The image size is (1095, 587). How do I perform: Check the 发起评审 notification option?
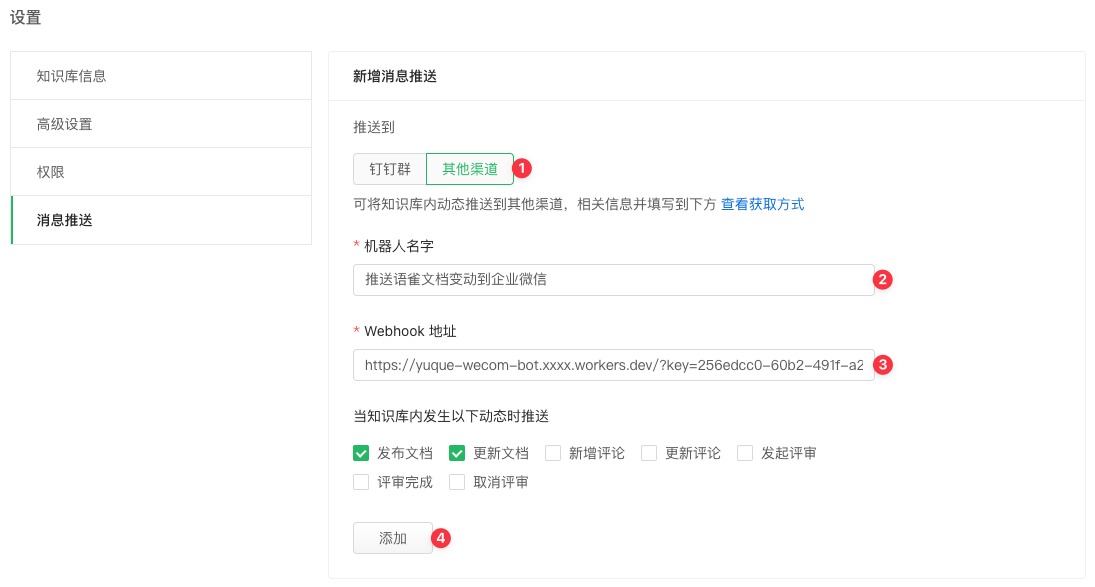coord(745,453)
